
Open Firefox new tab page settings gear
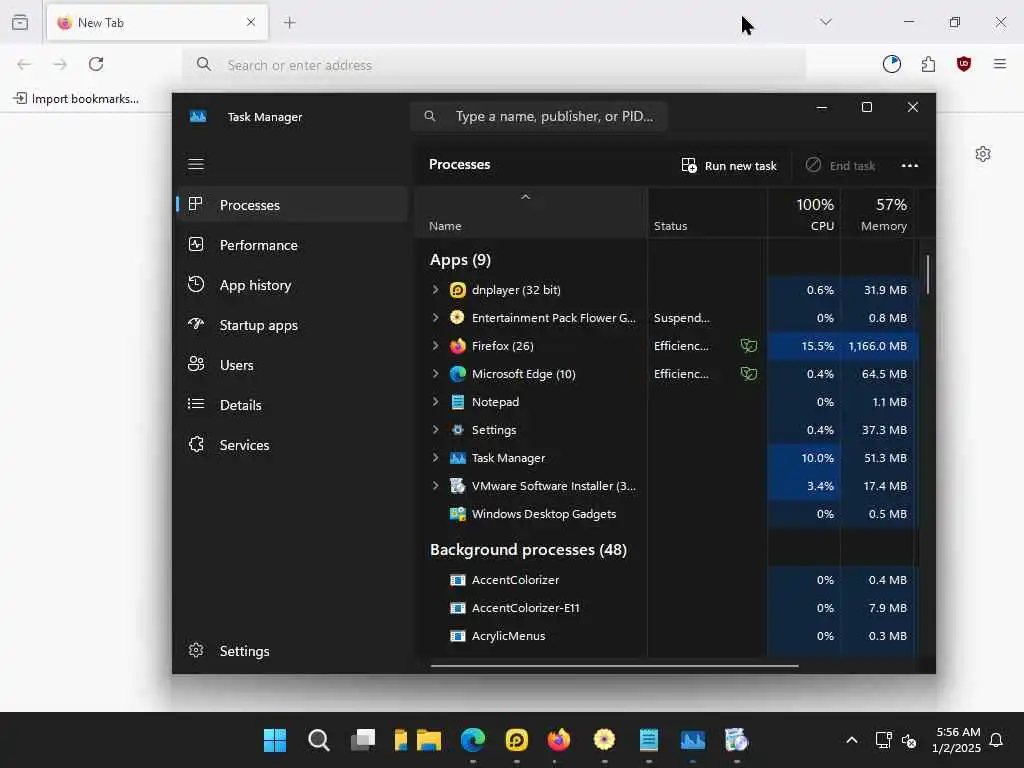(x=983, y=154)
